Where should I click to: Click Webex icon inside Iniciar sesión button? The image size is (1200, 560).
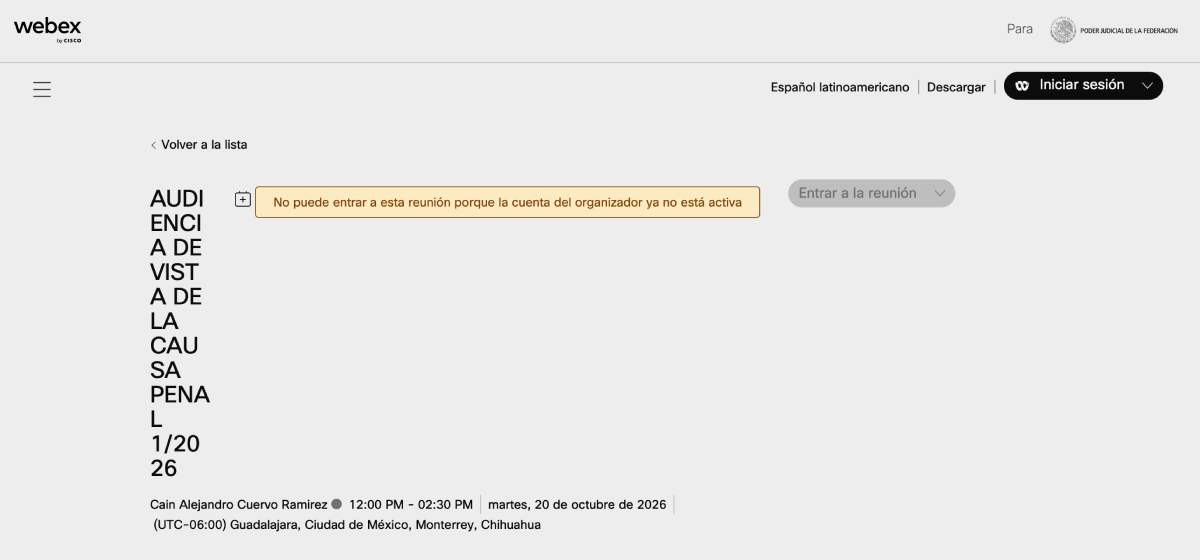click(1022, 86)
